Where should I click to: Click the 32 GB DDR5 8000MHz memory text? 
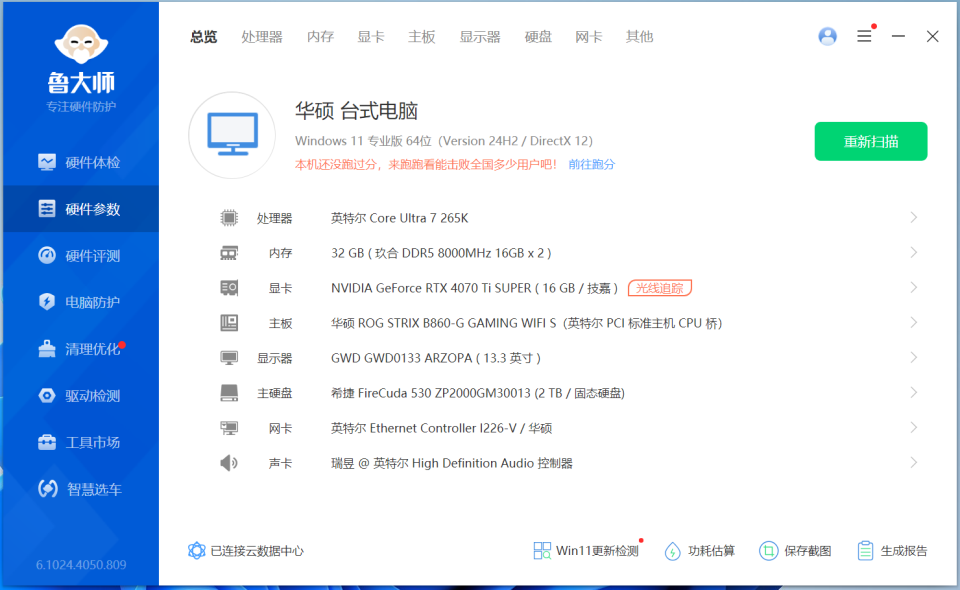click(441, 253)
